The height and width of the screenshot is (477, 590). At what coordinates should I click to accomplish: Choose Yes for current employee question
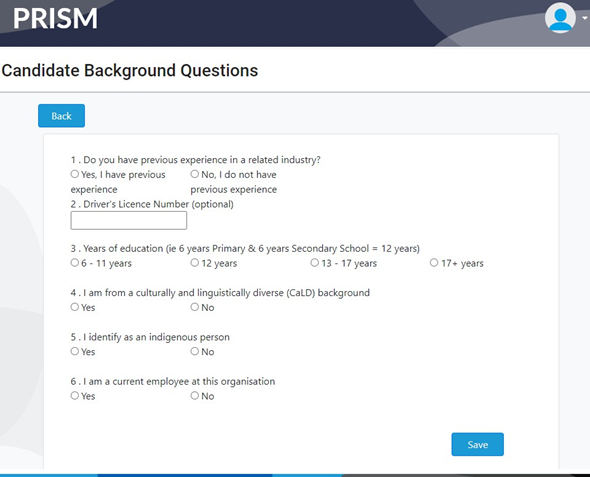click(x=75, y=396)
